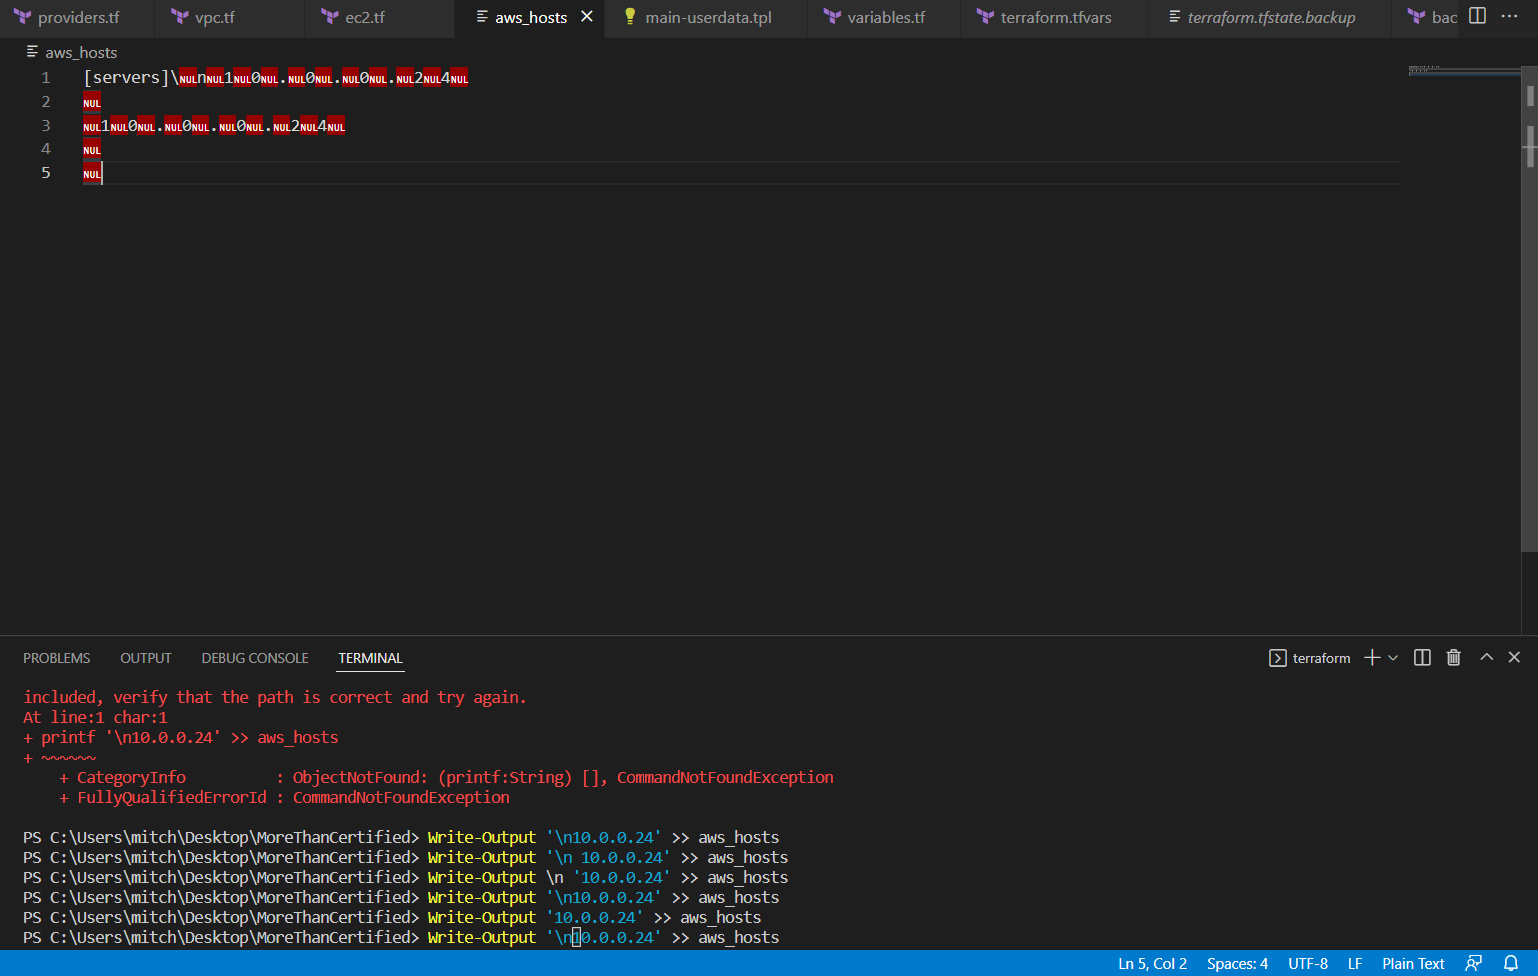Open the feedback icon in status bar
The width and height of the screenshot is (1538, 976).
click(1474, 964)
